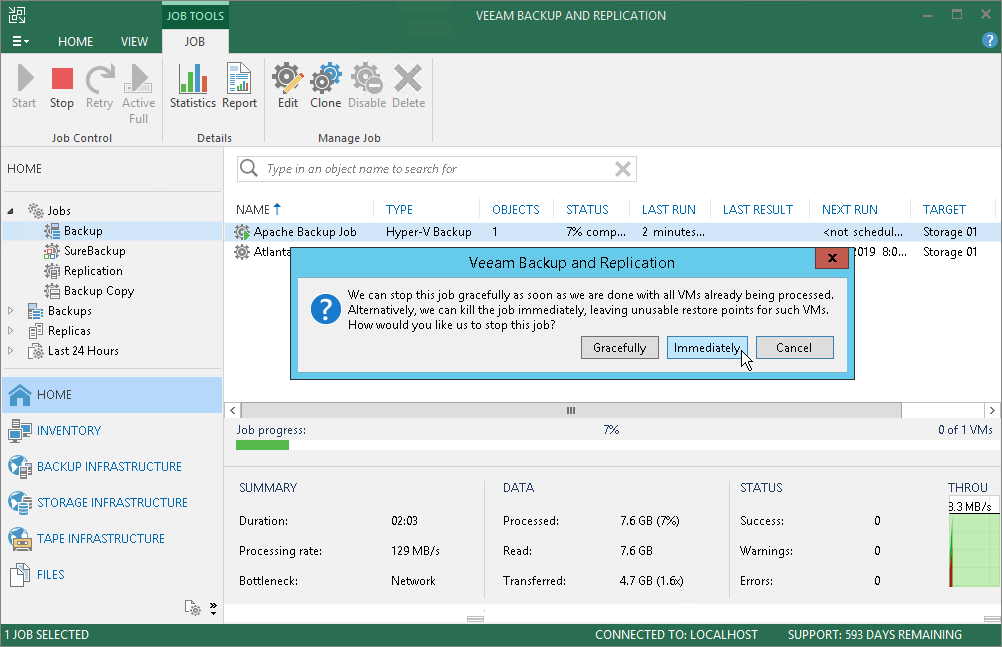Click the '7% comp...' status cell
The image size is (1002, 647).
coord(596,232)
